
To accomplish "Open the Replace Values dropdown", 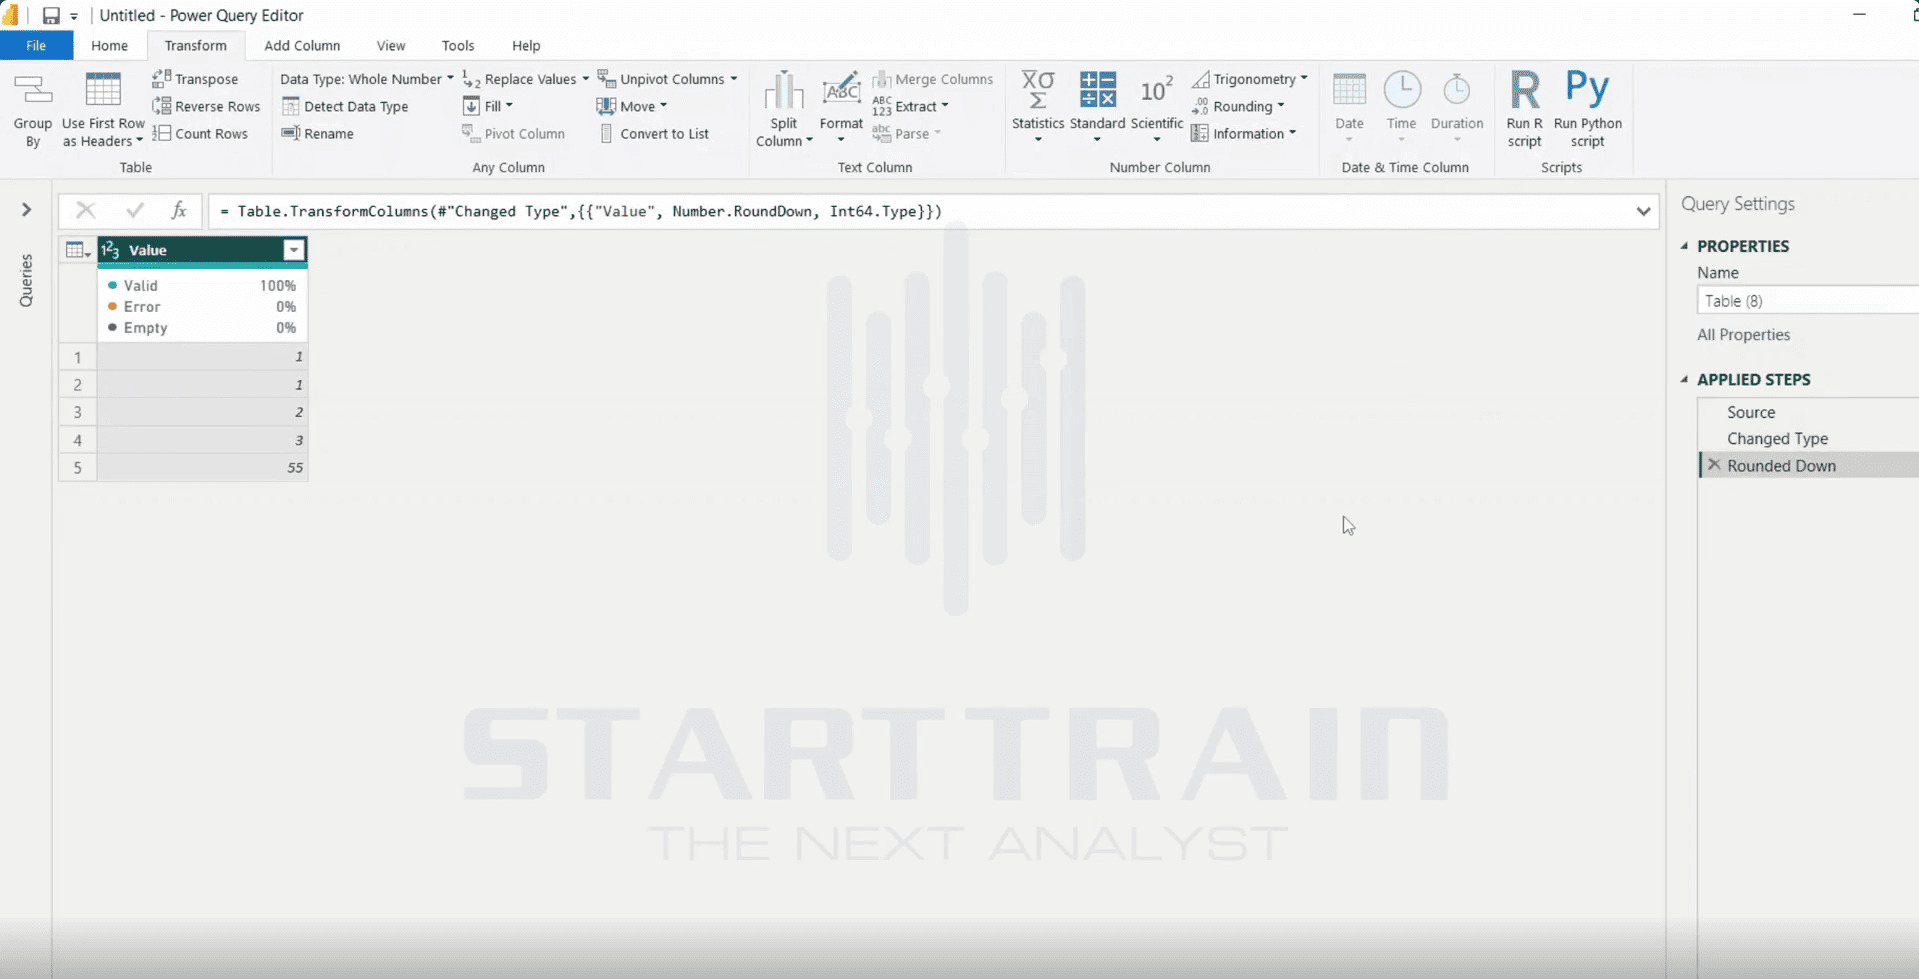I will (x=526, y=79).
